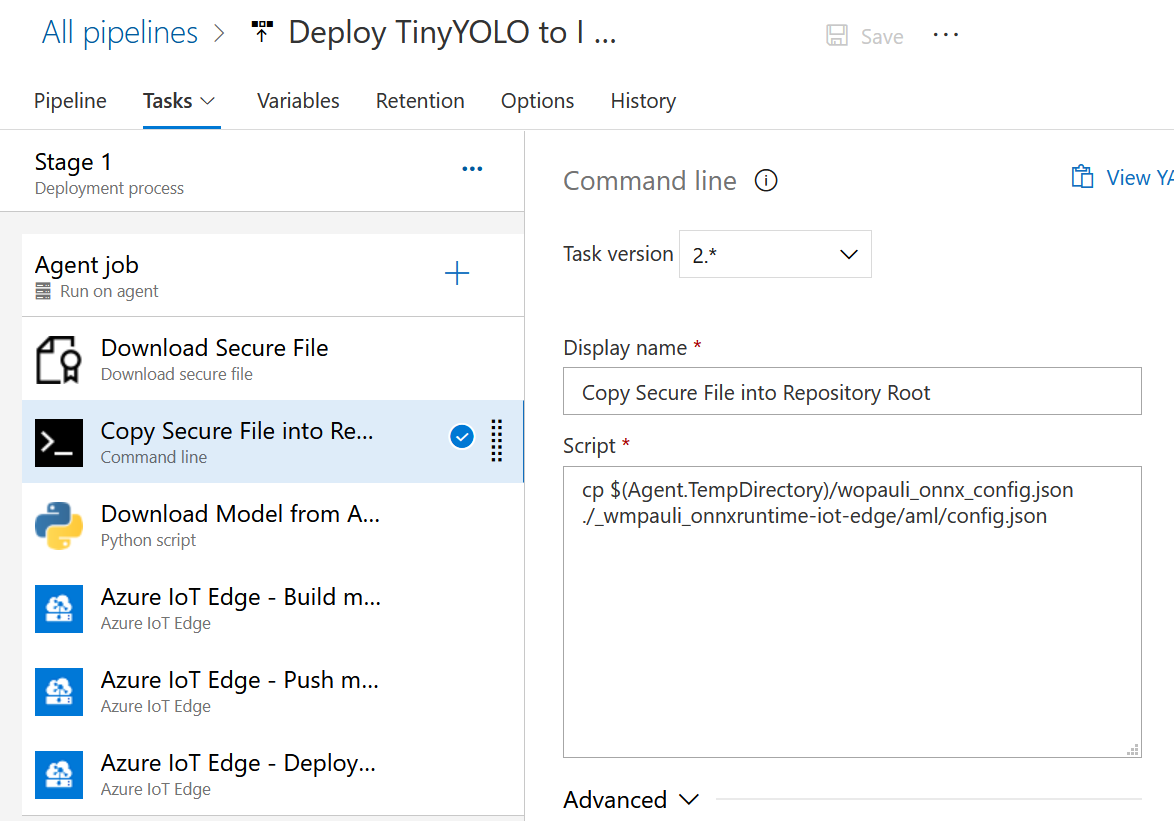Image resolution: width=1174 pixels, height=821 pixels.
Task: Click the Azure IoT Edge Deploy task icon
Action: pyautogui.click(x=58, y=775)
